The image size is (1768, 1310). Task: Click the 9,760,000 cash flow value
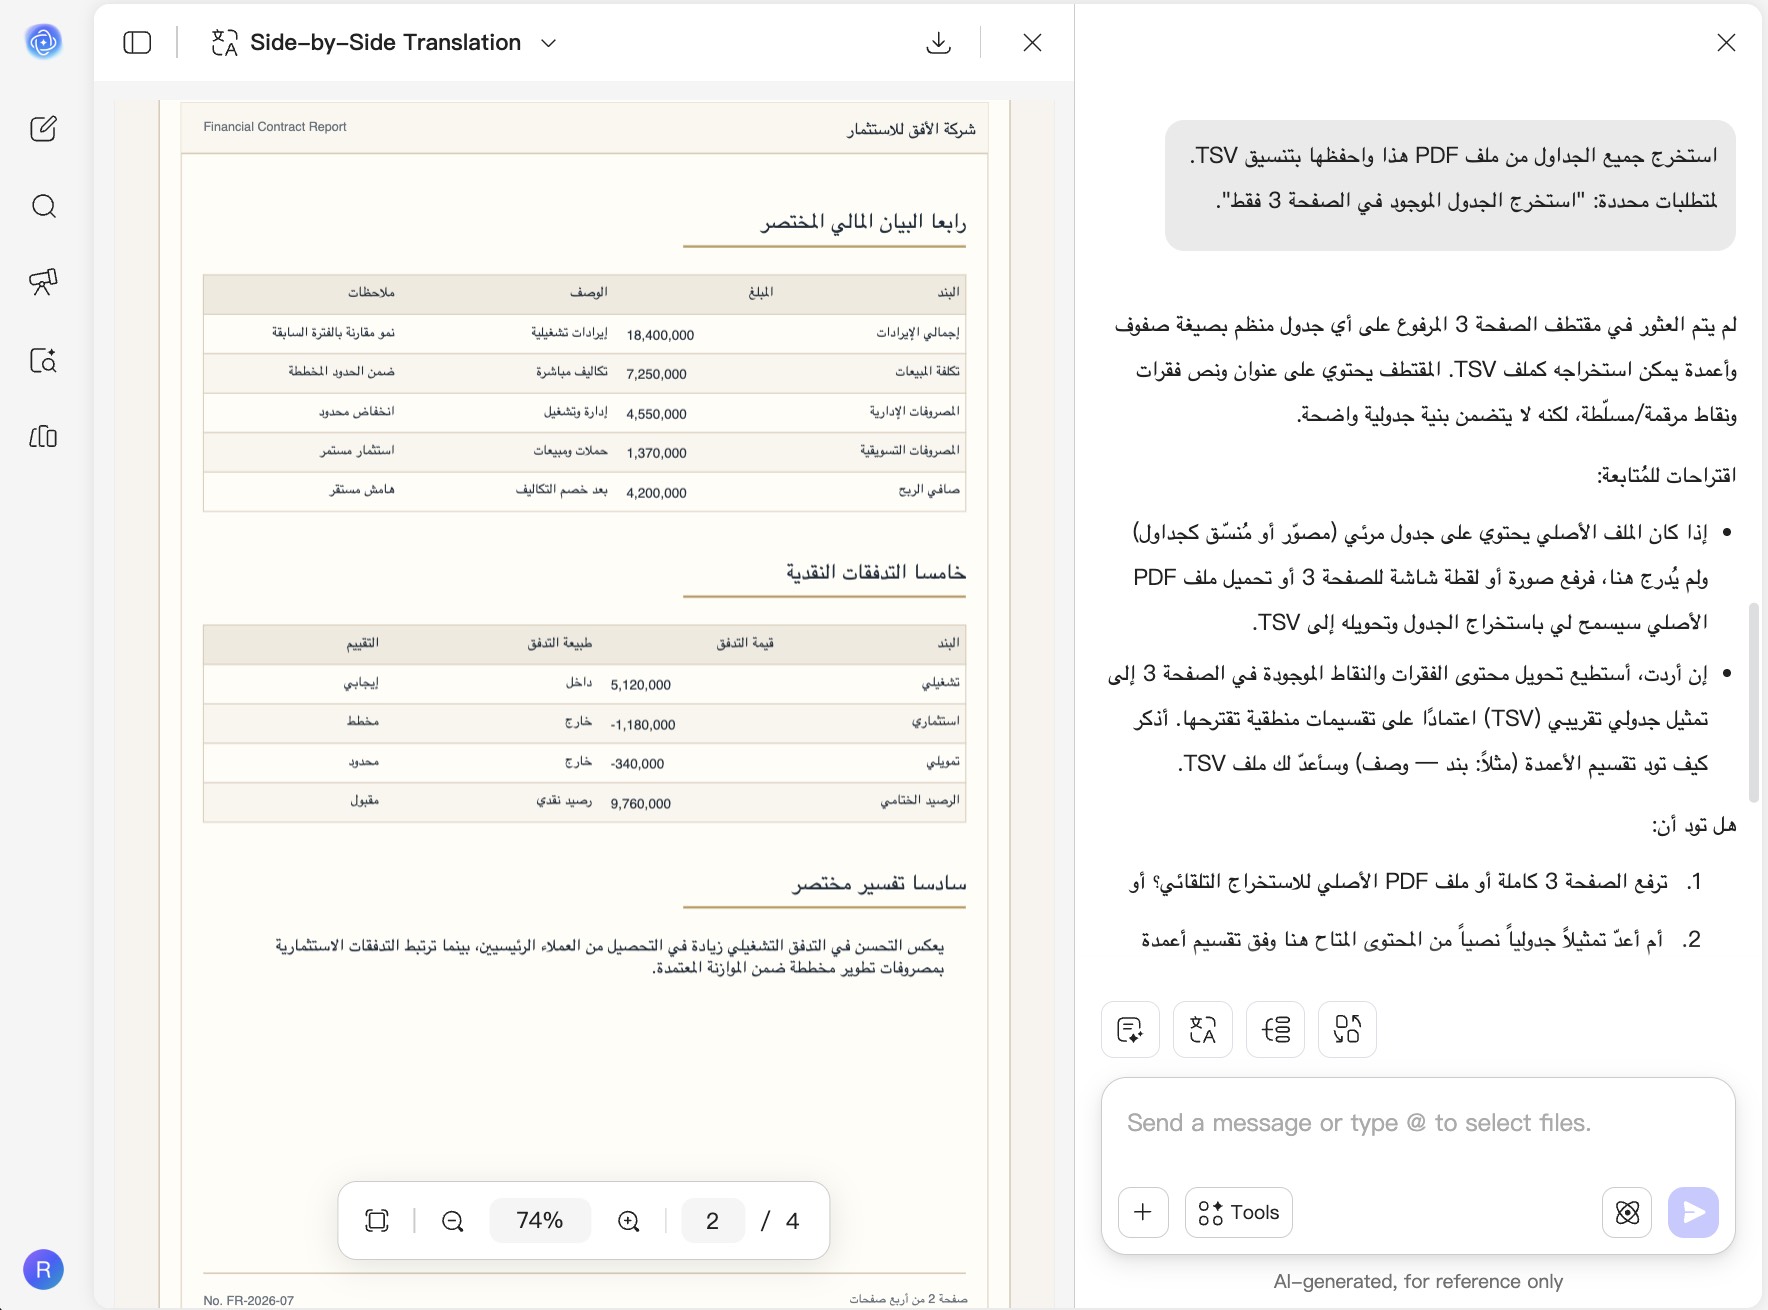[640, 804]
